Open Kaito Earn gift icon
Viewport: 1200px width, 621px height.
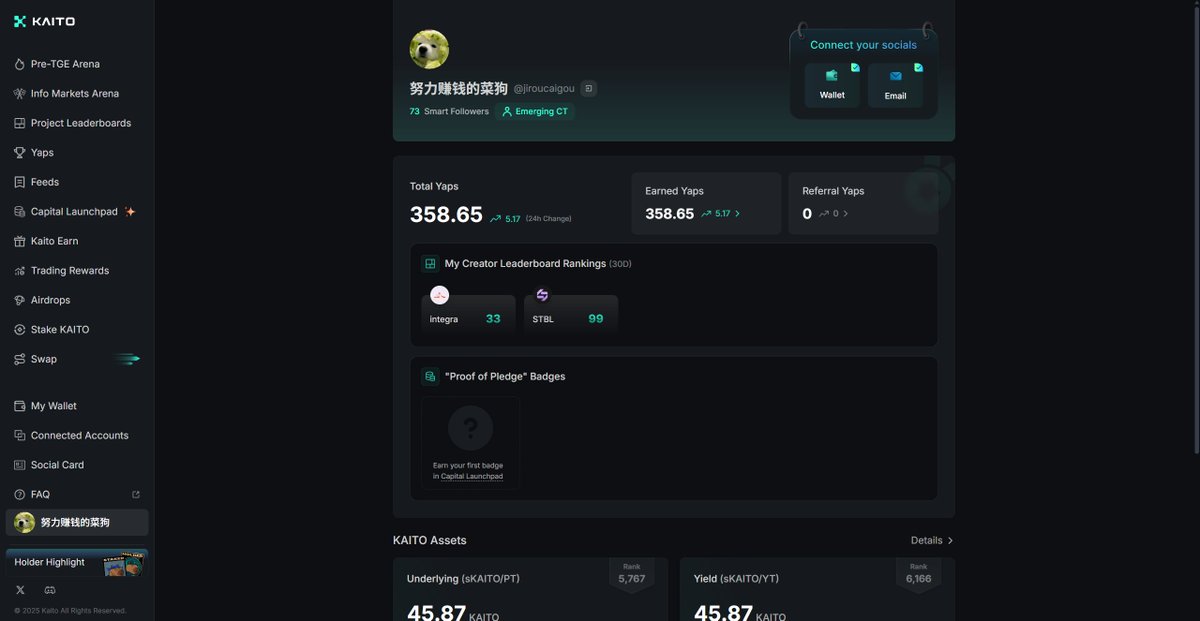(x=19, y=241)
